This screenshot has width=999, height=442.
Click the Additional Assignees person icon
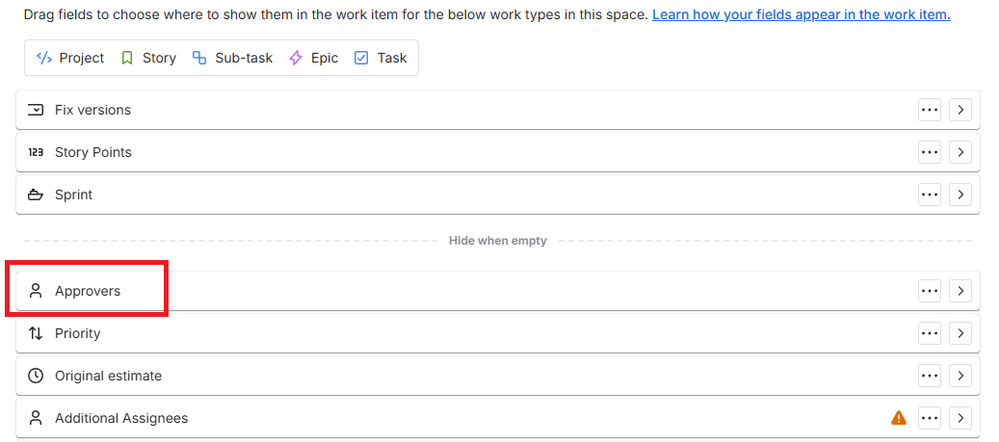coord(36,418)
